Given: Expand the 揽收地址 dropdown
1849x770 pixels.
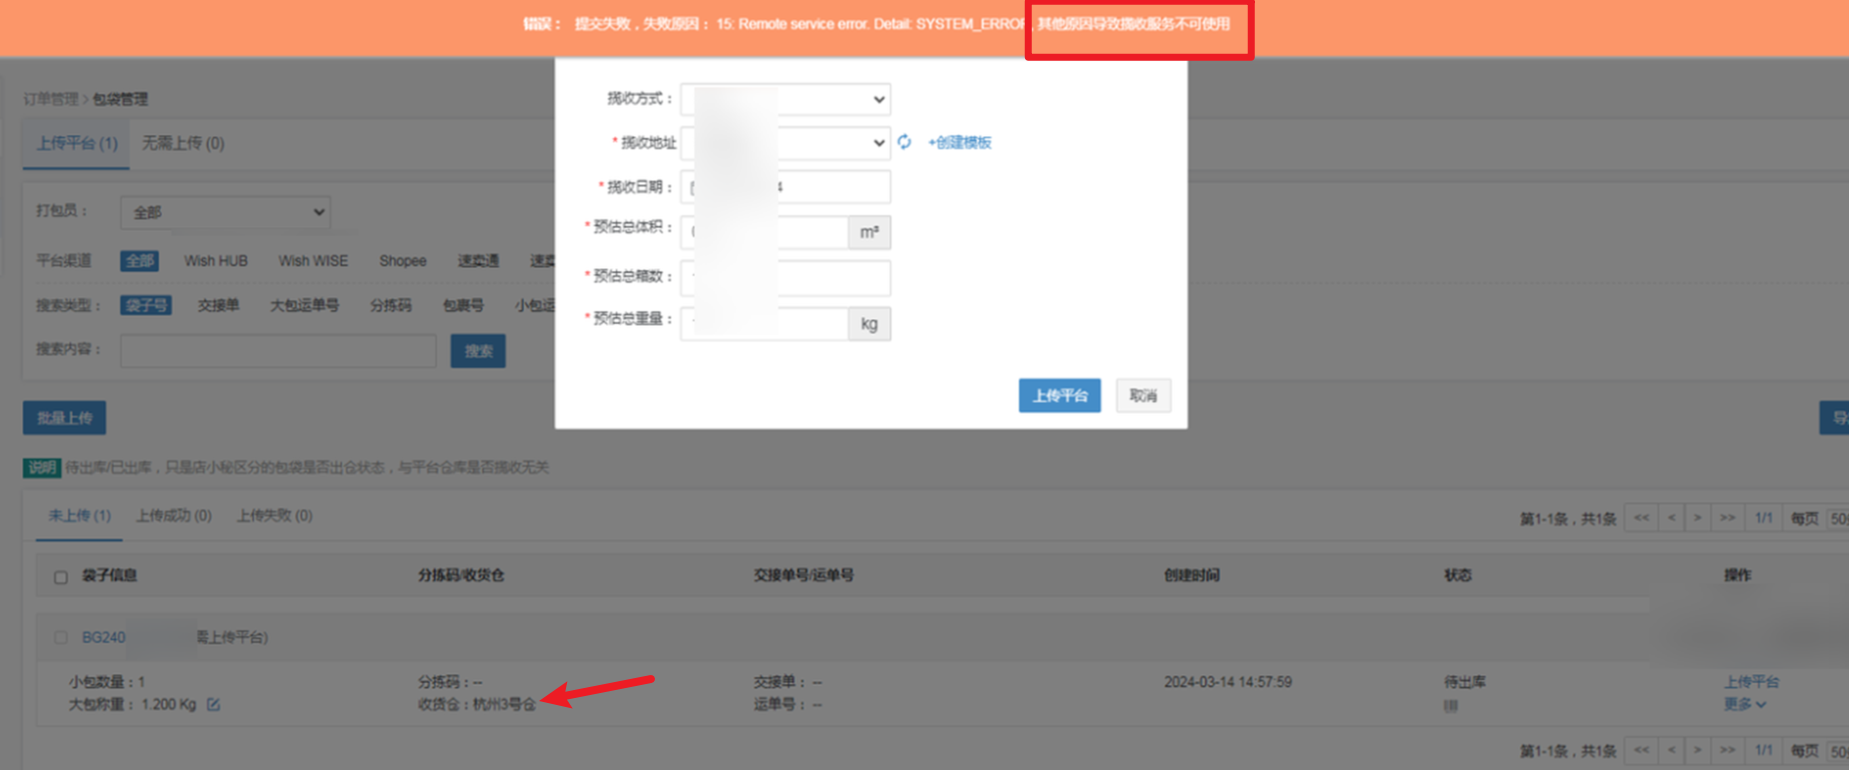Looking at the screenshot, I should coord(785,143).
